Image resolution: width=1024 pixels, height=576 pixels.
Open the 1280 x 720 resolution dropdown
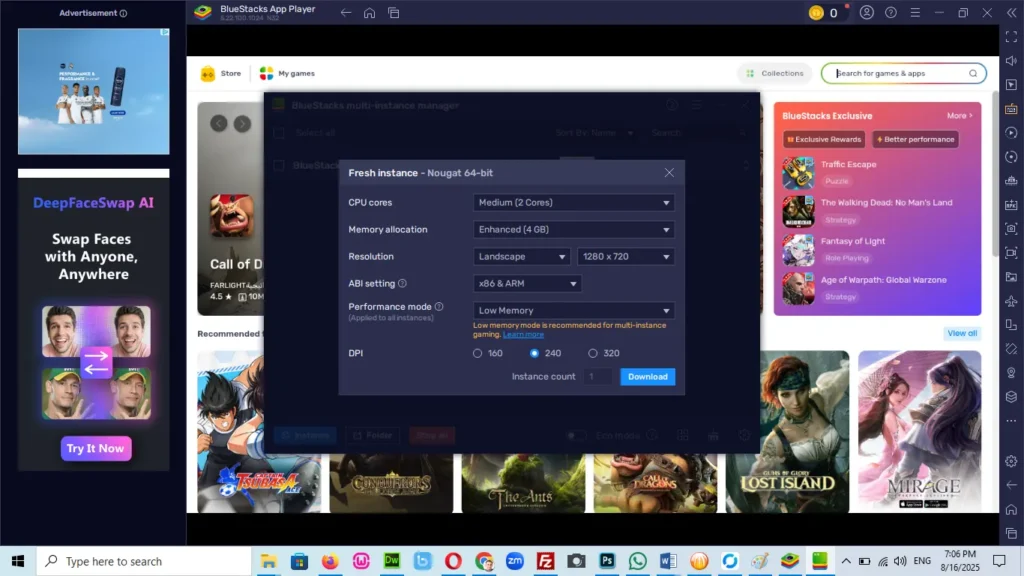626,257
